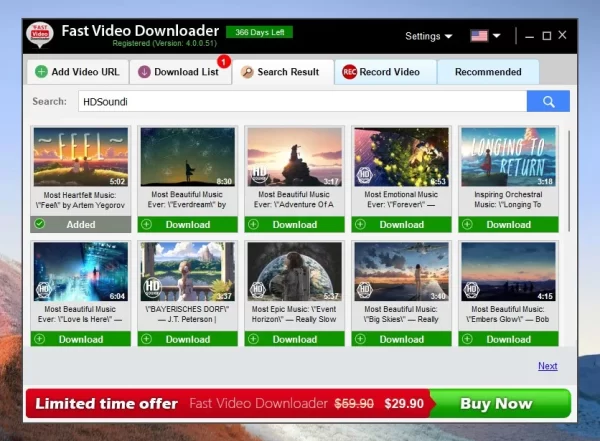Click the title "Most Epic Music: Event Horizon"

click(x=294, y=314)
